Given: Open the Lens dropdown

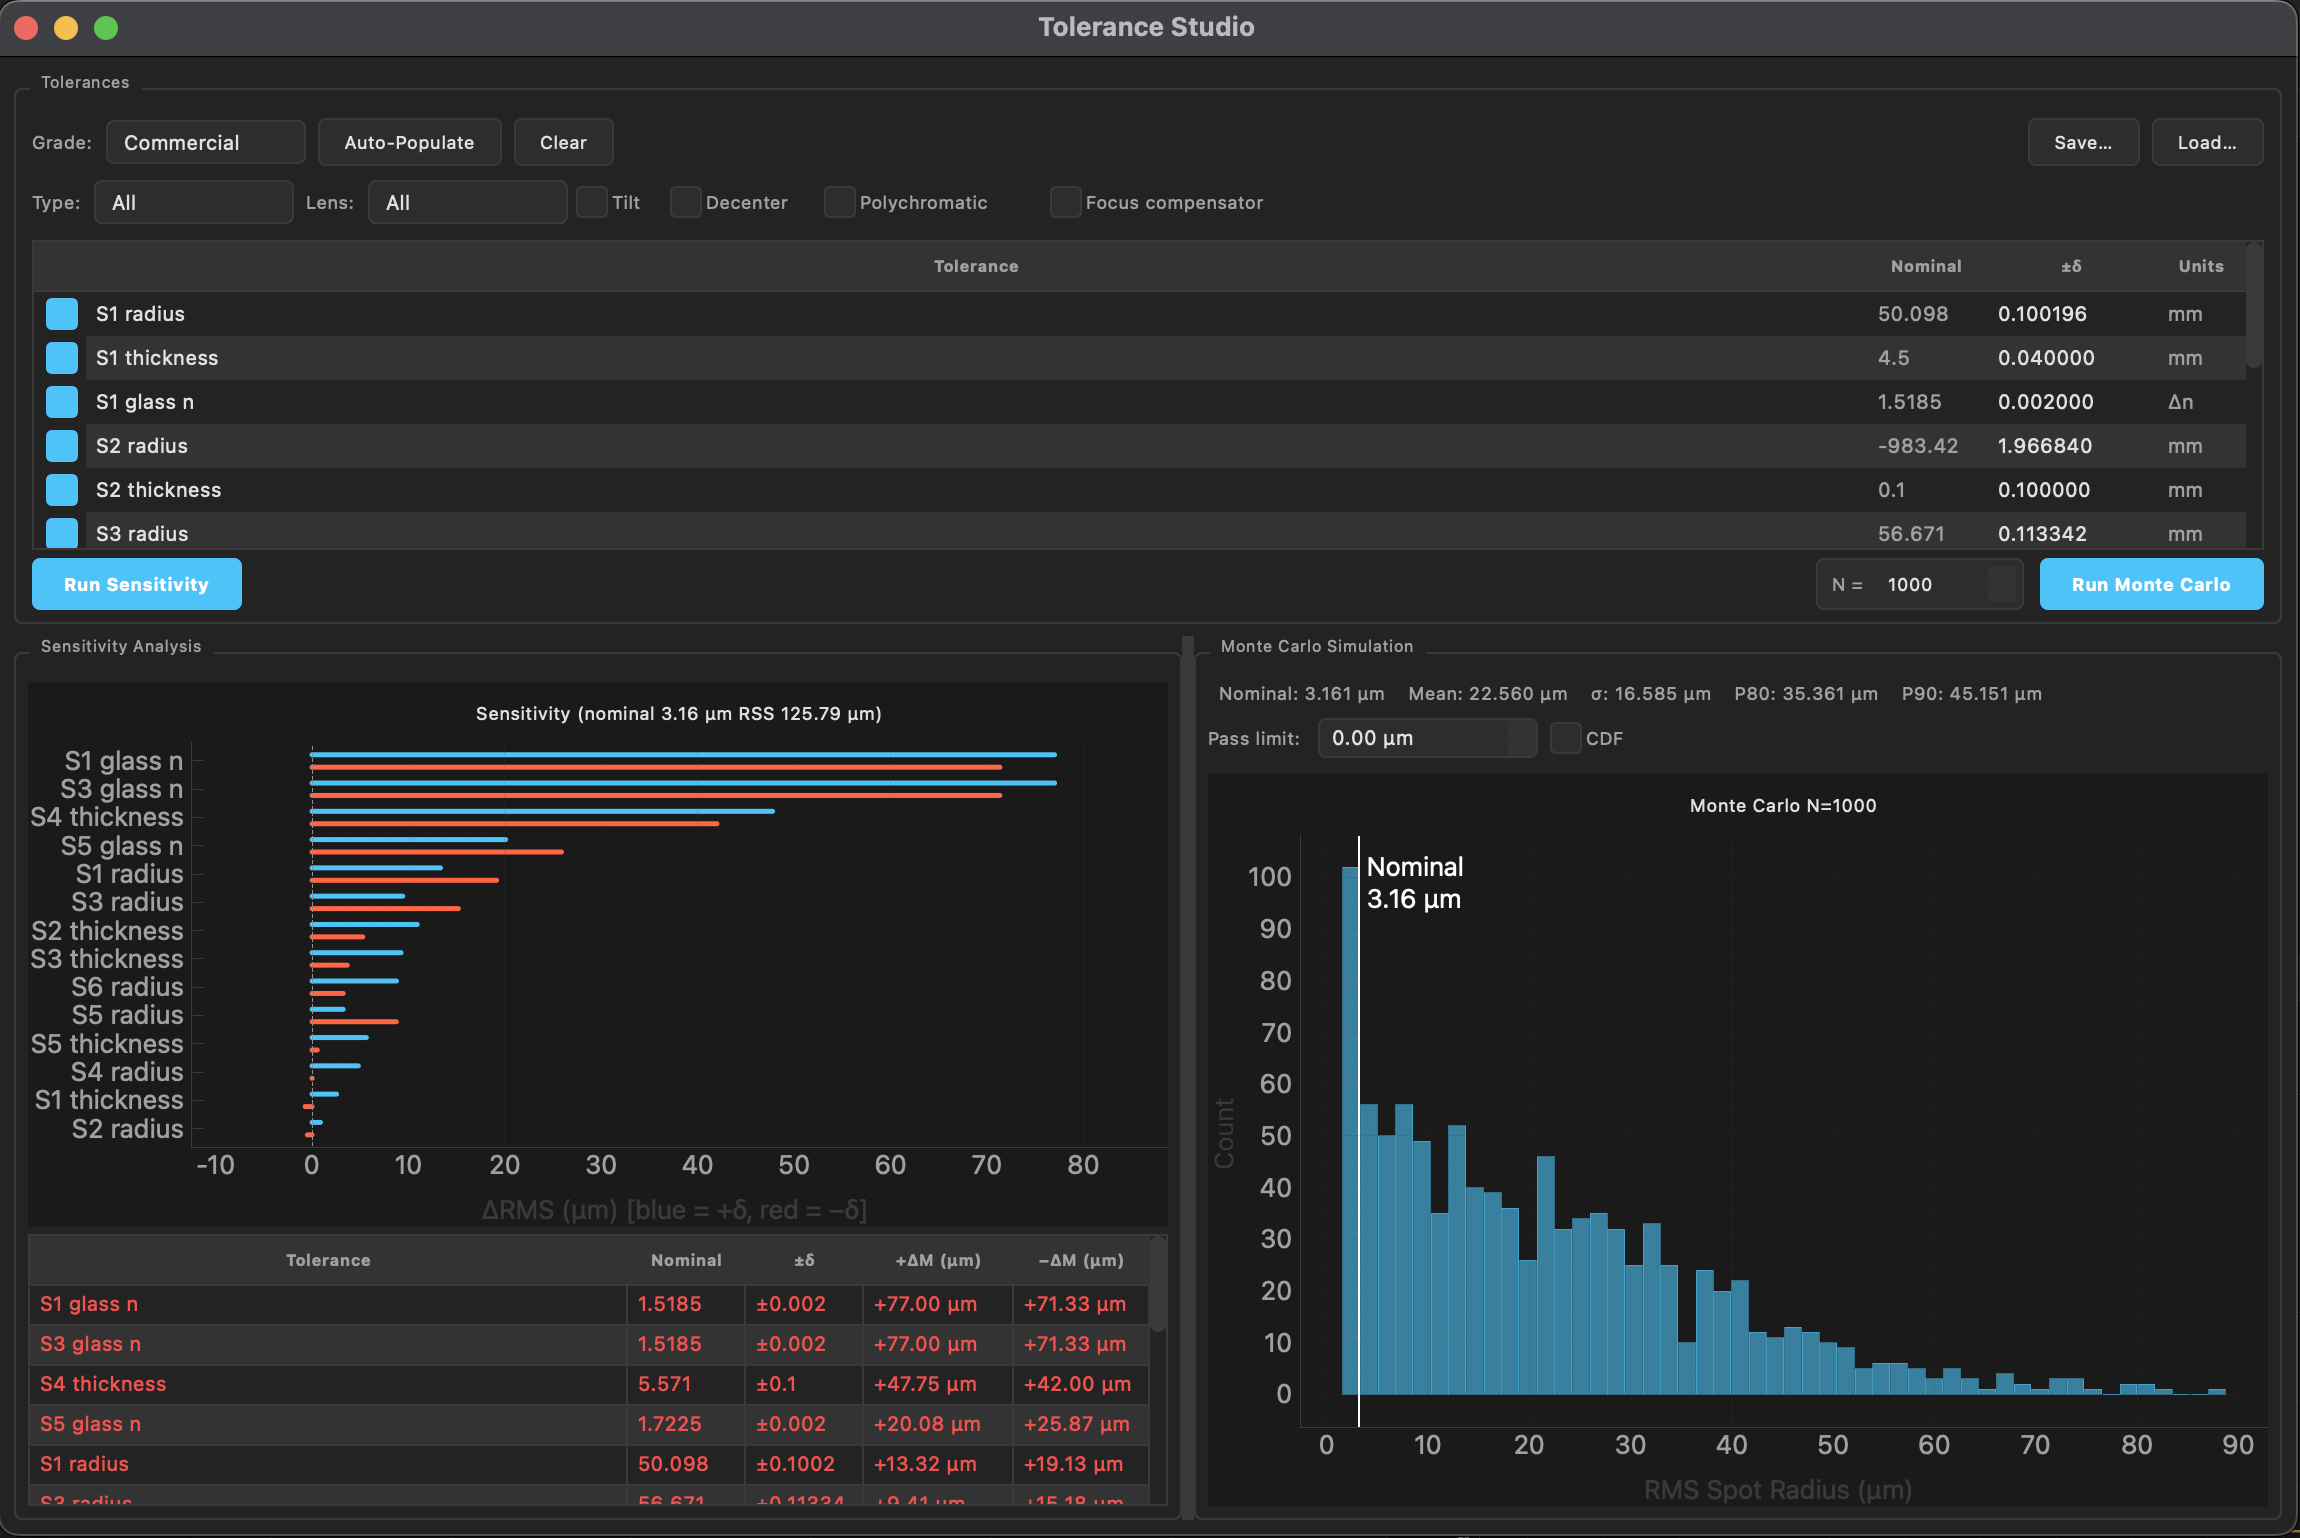Looking at the screenshot, I should pos(466,202).
